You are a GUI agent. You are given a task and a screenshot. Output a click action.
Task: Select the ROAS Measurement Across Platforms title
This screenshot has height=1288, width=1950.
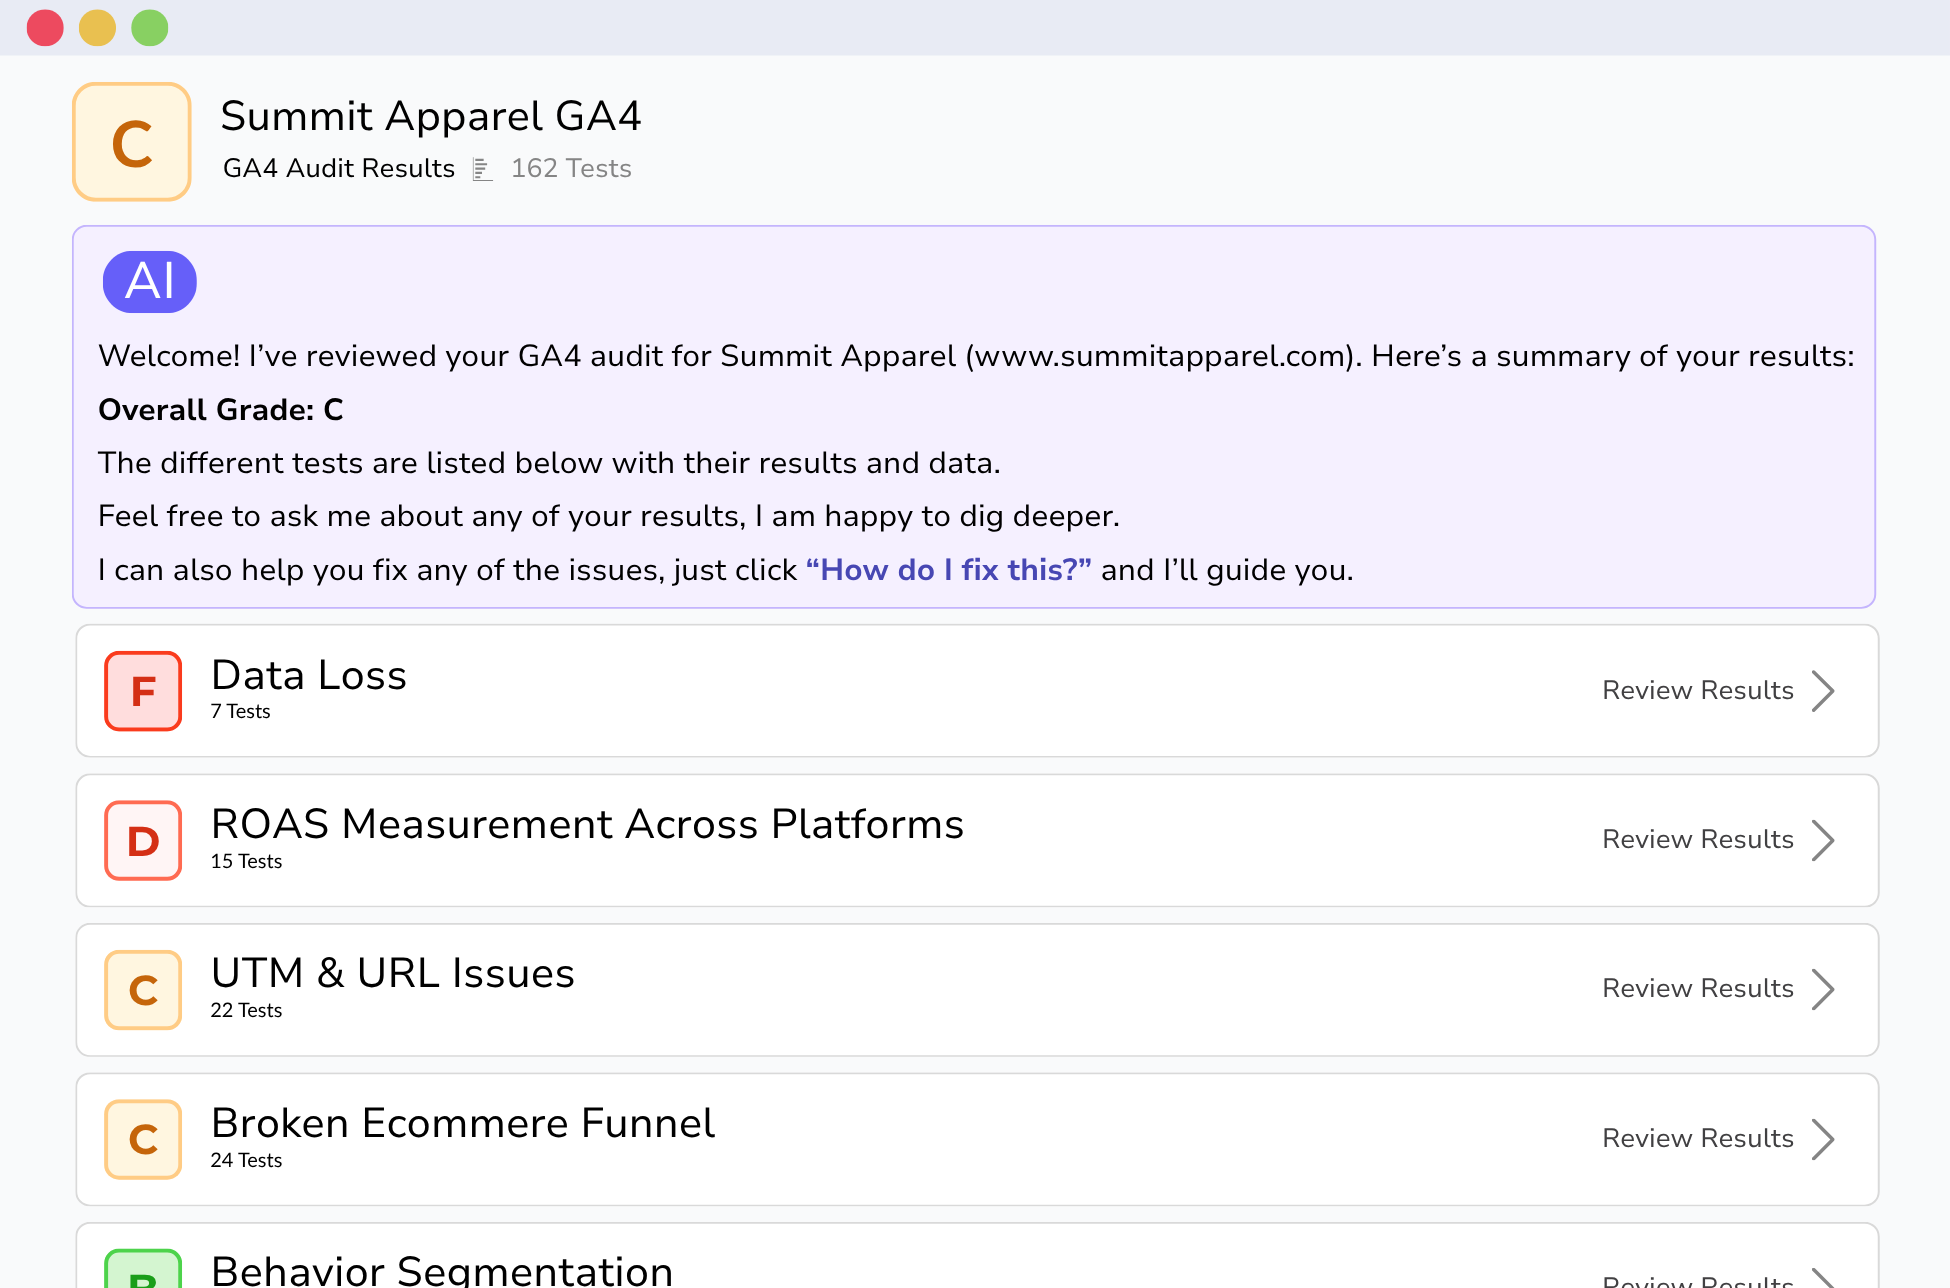587,824
